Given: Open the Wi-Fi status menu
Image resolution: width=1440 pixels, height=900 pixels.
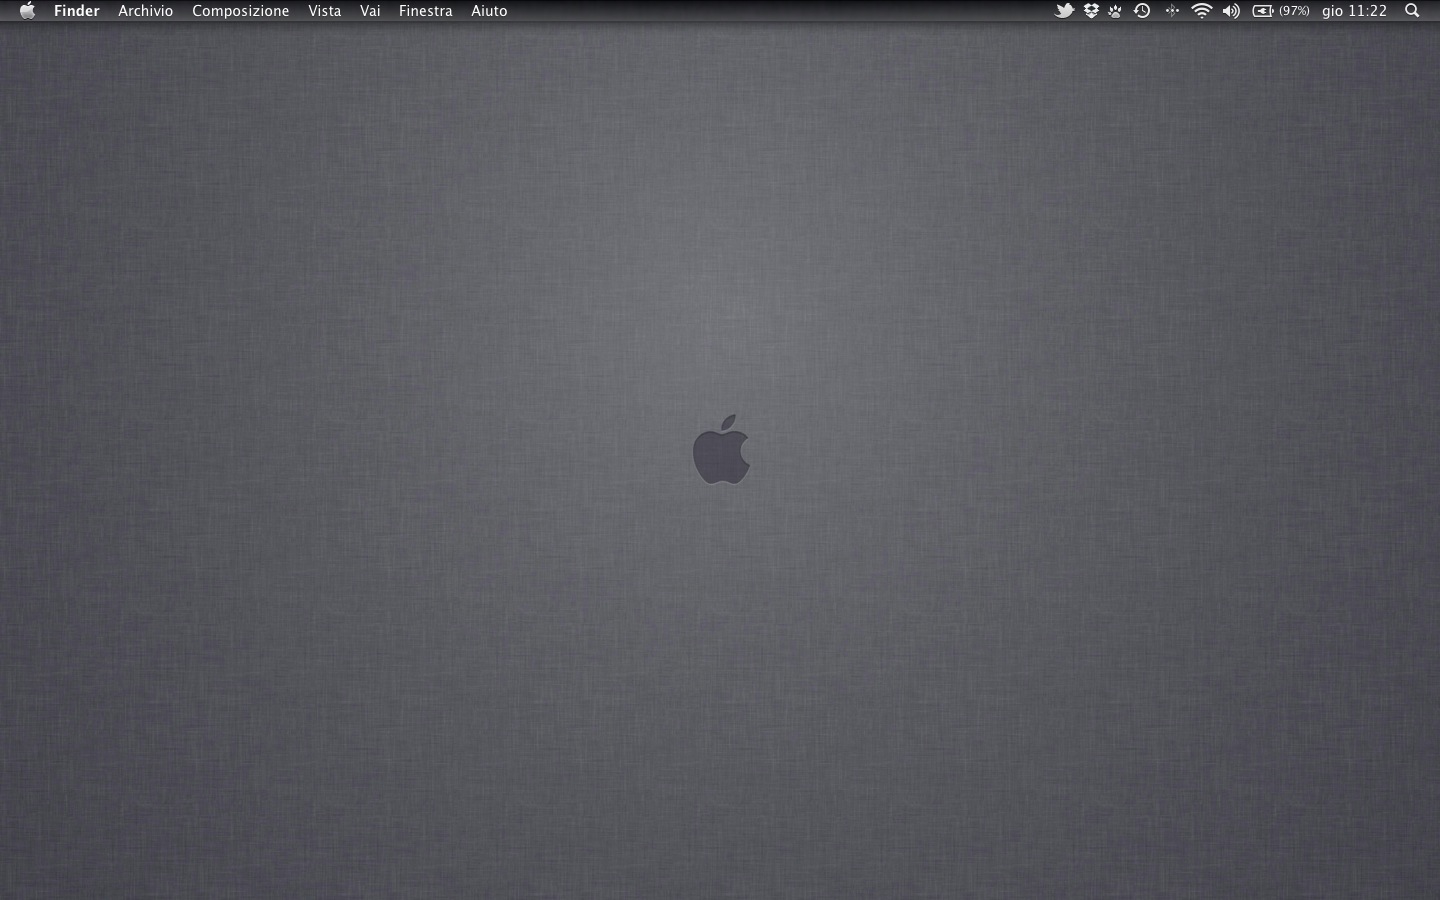Looking at the screenshot, I should point(1202,11).
